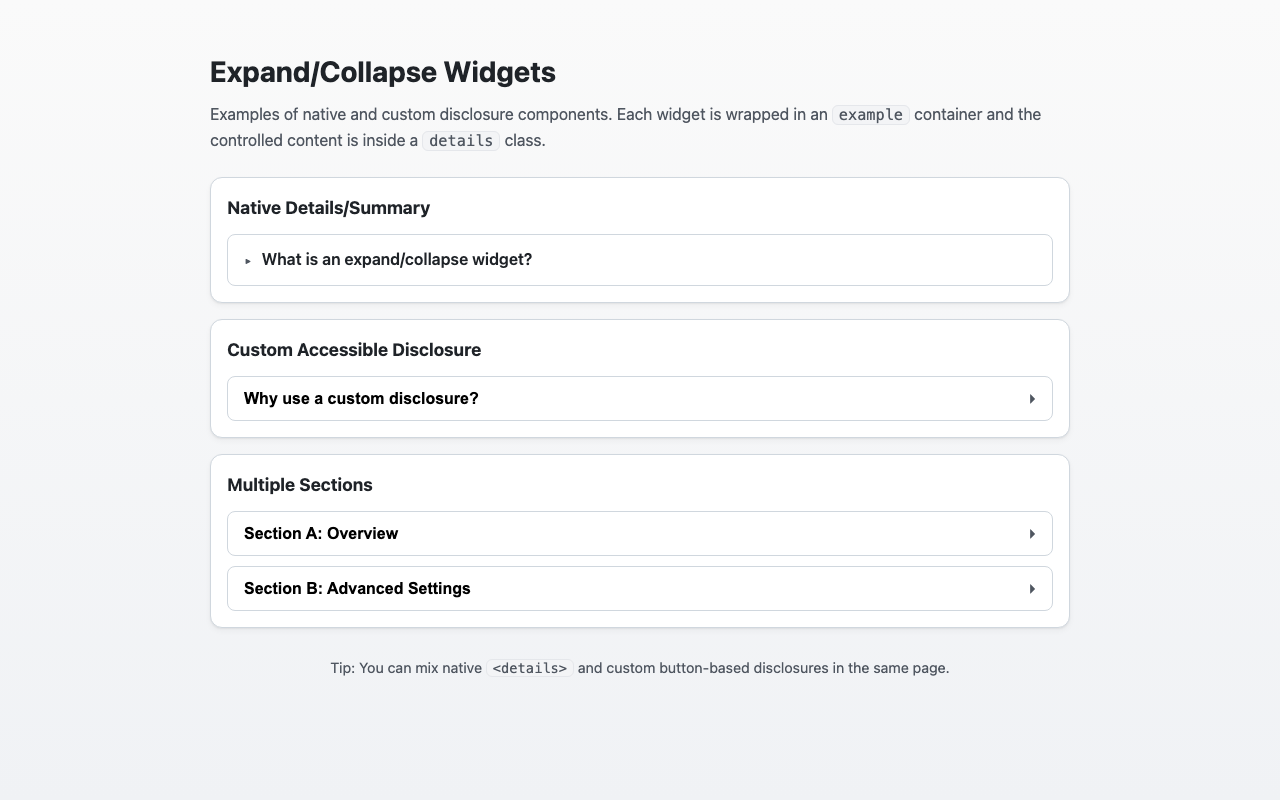This screenshot has height=800, width=1280.
Task: Click the <details> code snippet in the tip
Action: coord(529,668)
